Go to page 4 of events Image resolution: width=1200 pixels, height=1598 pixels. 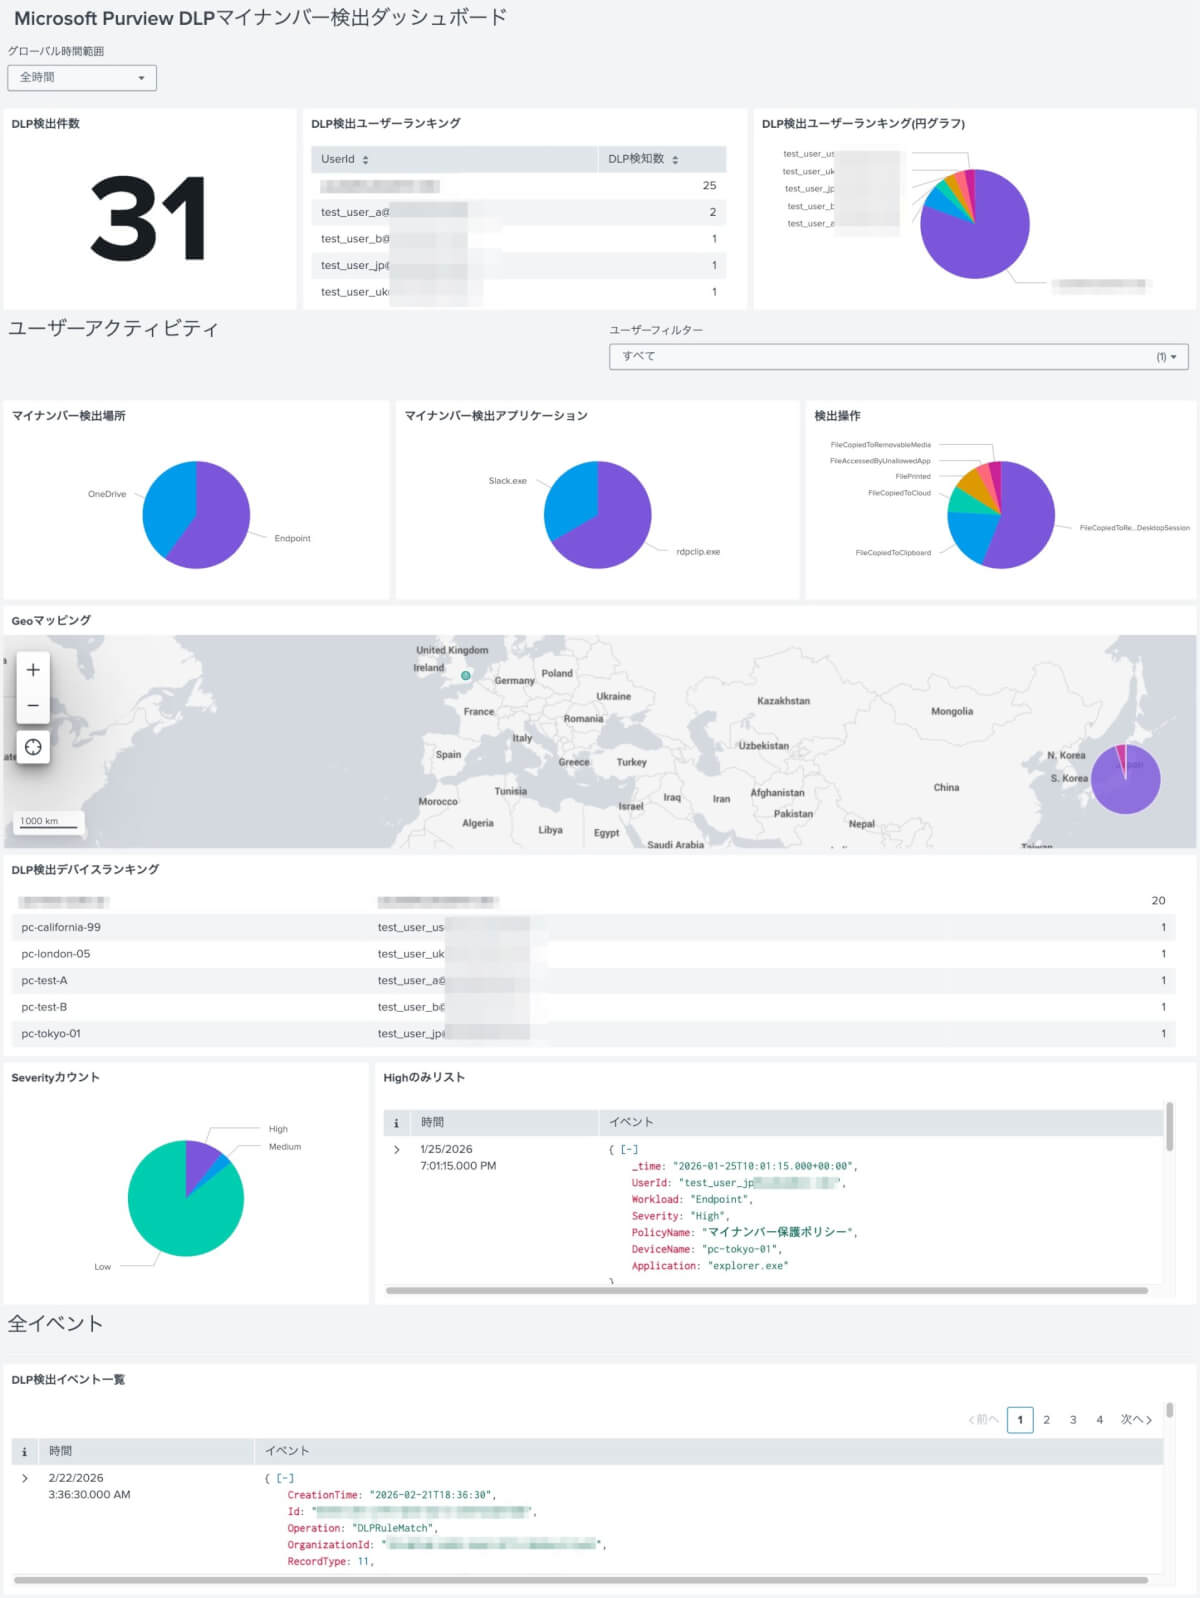pyautogui.click(x=1099, y=1420)
